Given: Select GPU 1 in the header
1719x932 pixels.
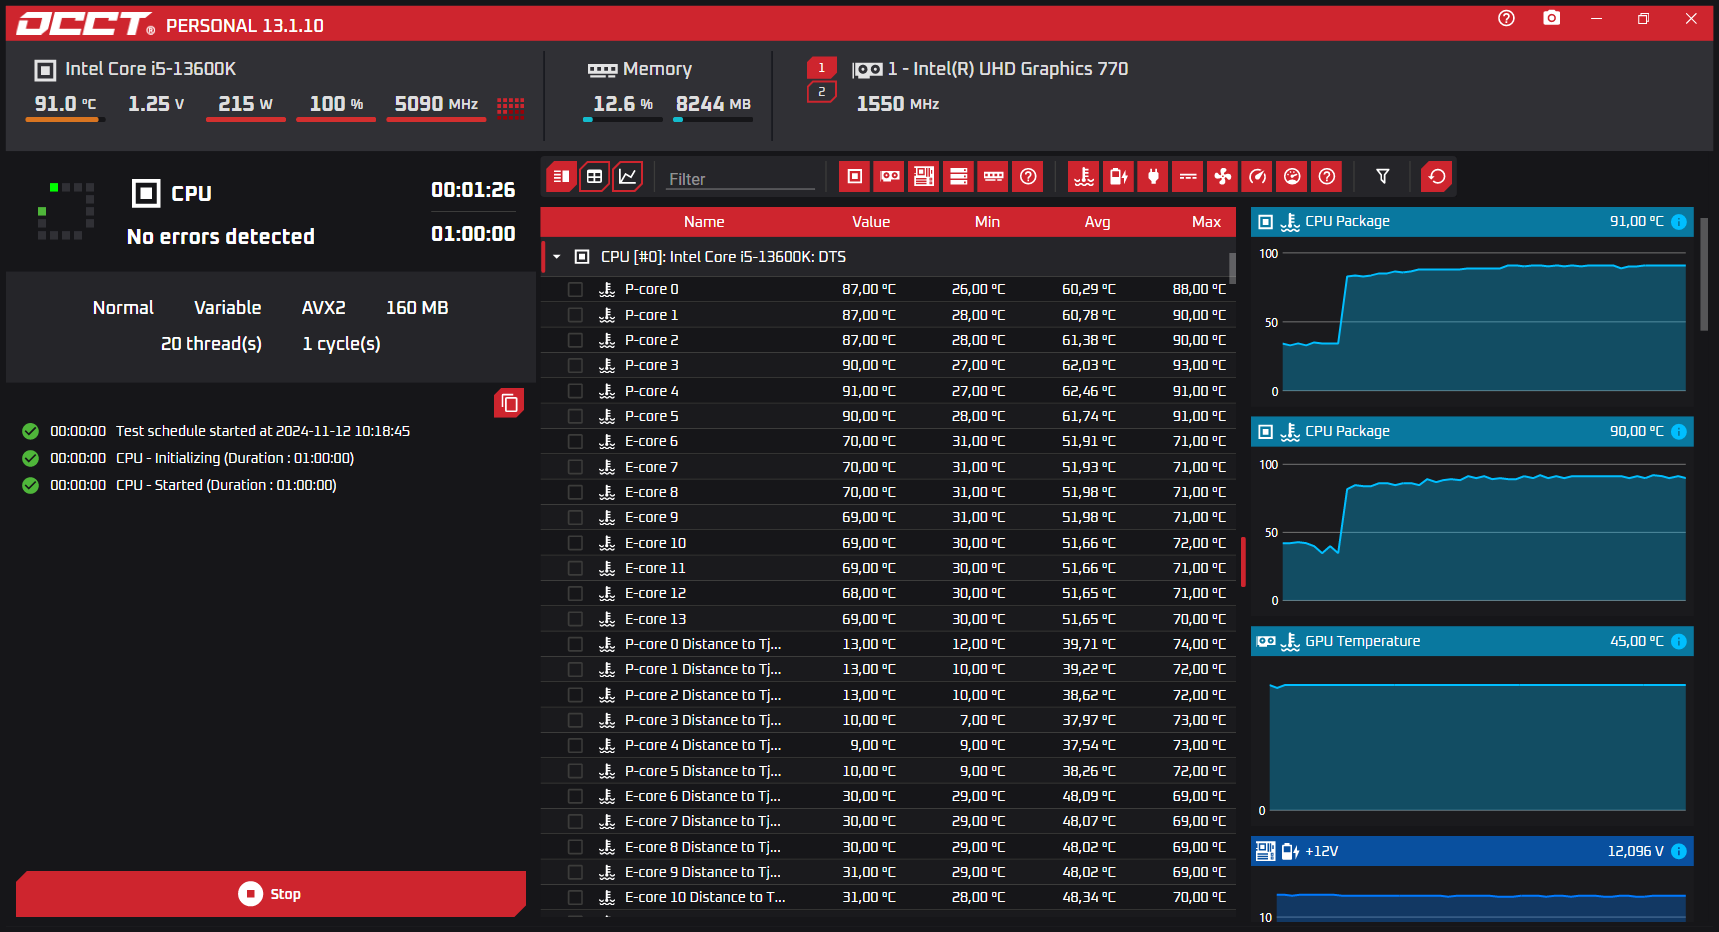Looking at the screenshot, I should coord(822,68).
